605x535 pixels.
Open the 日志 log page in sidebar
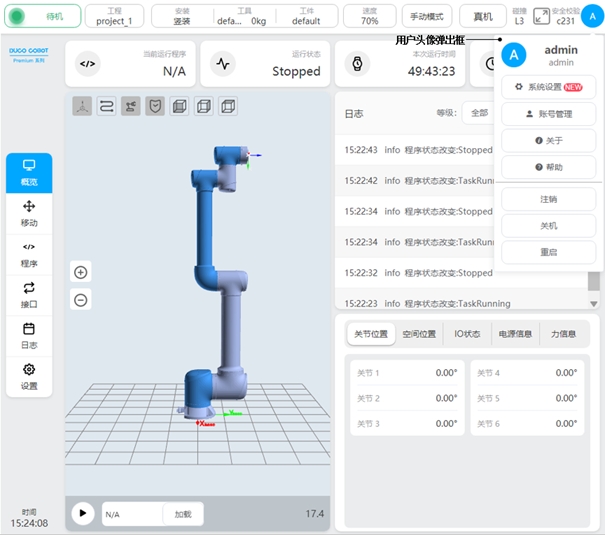pyautogui.click(x=29, y=336)
